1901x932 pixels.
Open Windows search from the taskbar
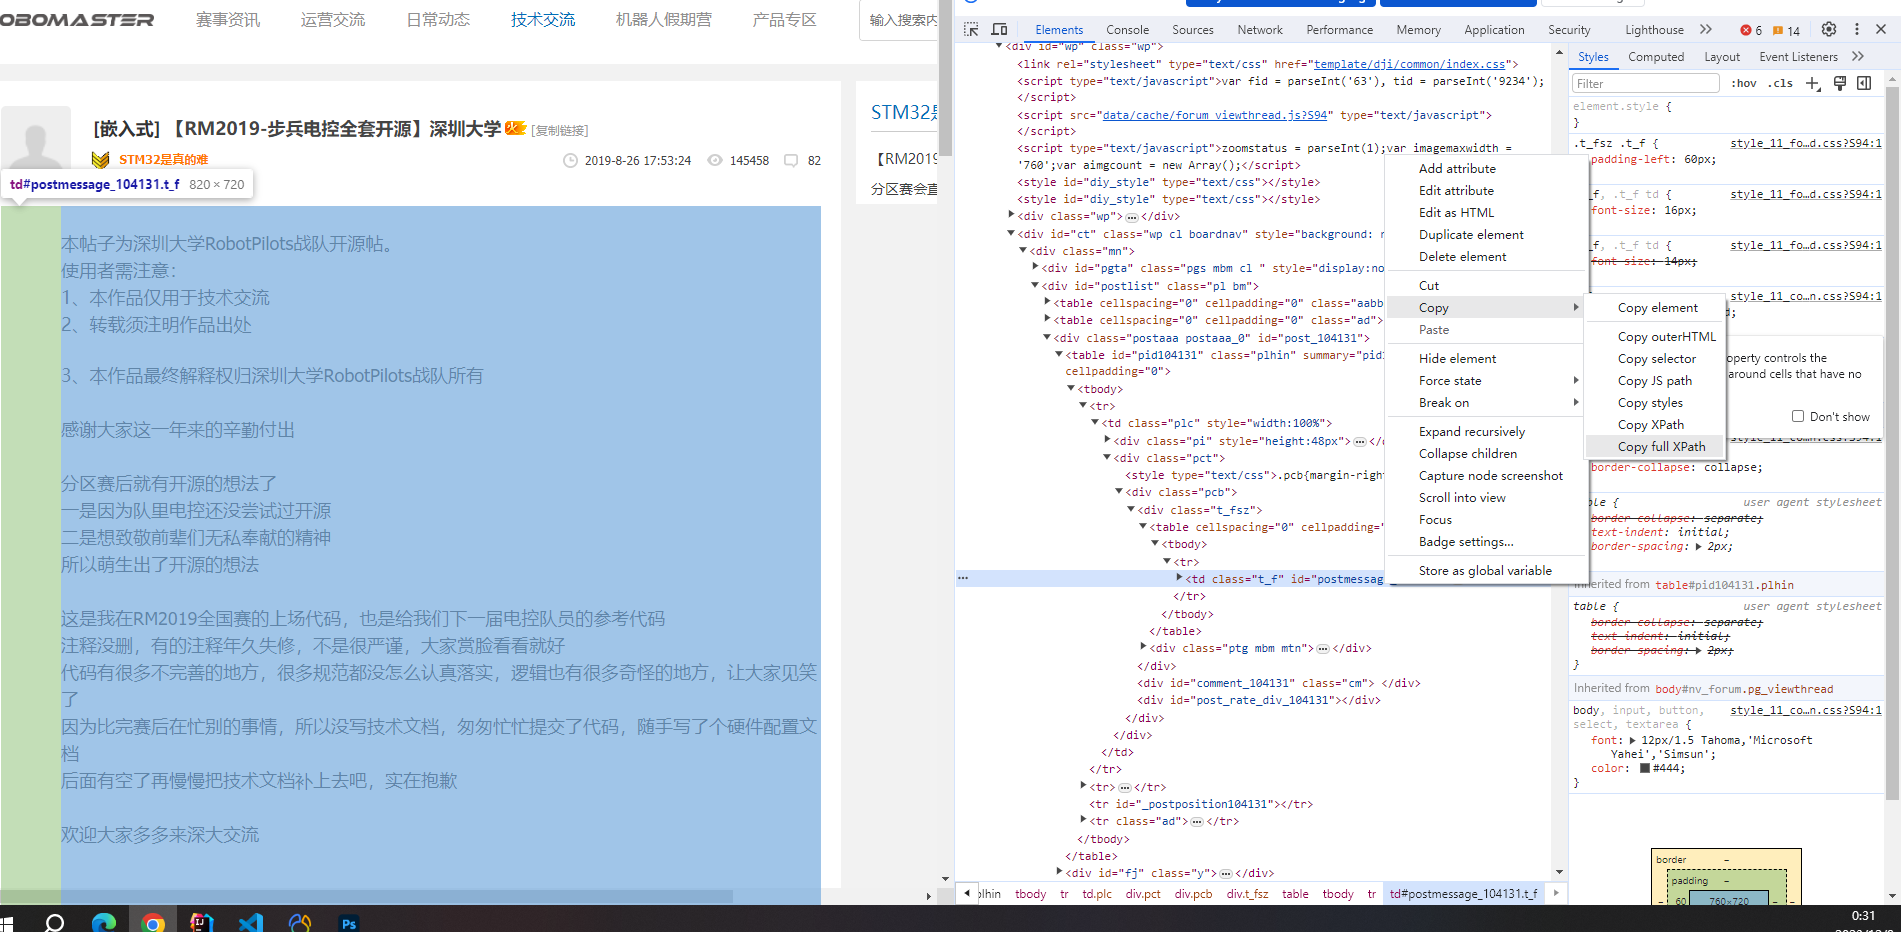[x=55, y=922]
